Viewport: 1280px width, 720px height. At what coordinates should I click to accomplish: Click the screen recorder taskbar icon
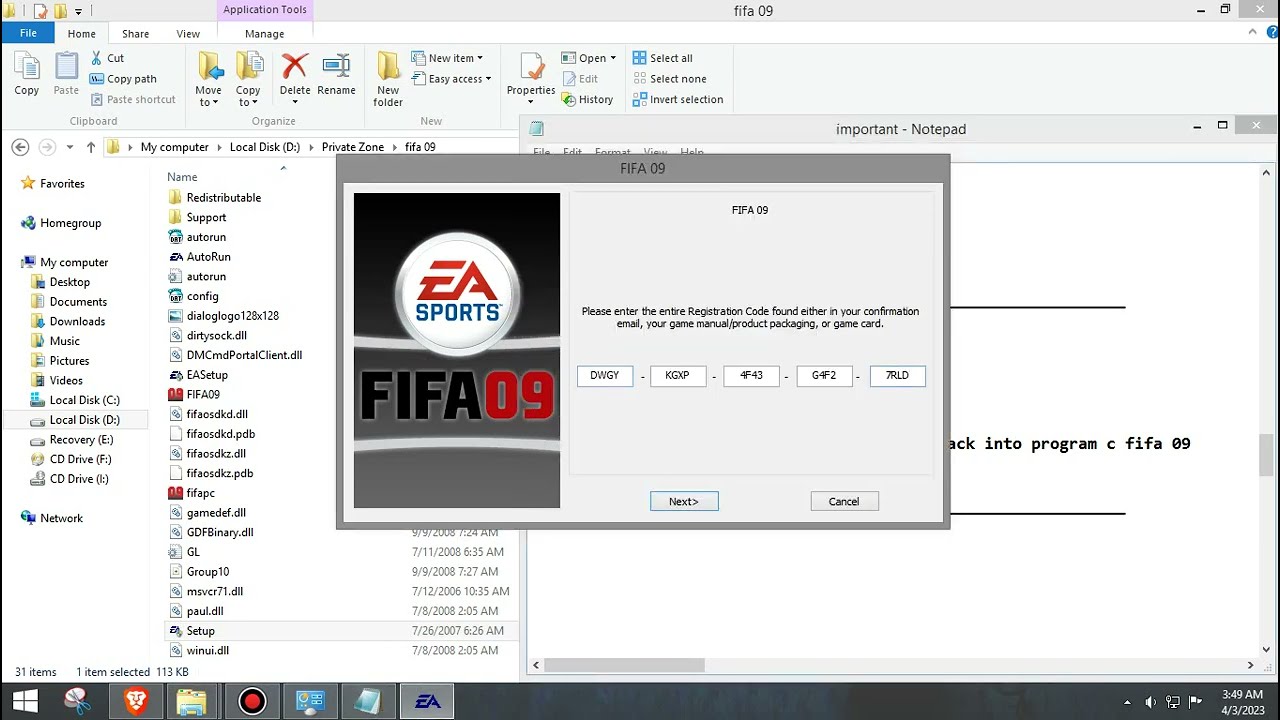click(252, 701)
